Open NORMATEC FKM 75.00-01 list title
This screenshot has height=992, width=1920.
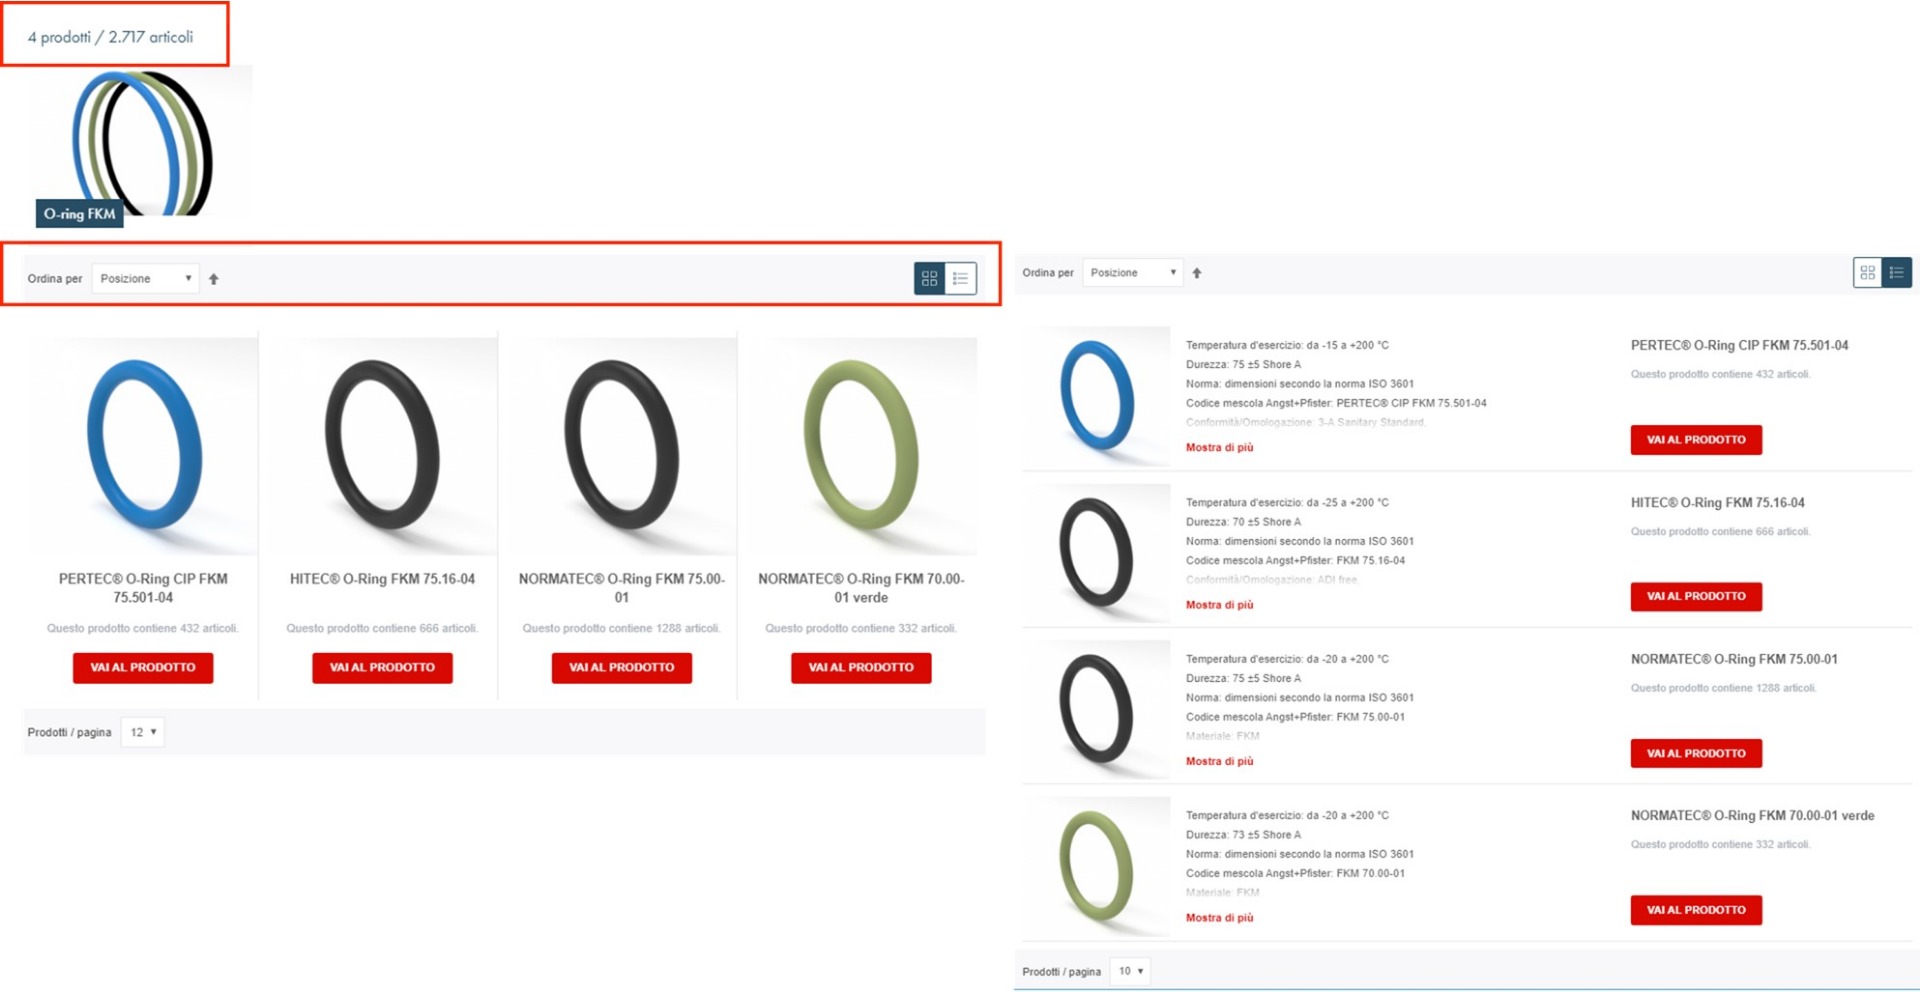point(1734,660)
